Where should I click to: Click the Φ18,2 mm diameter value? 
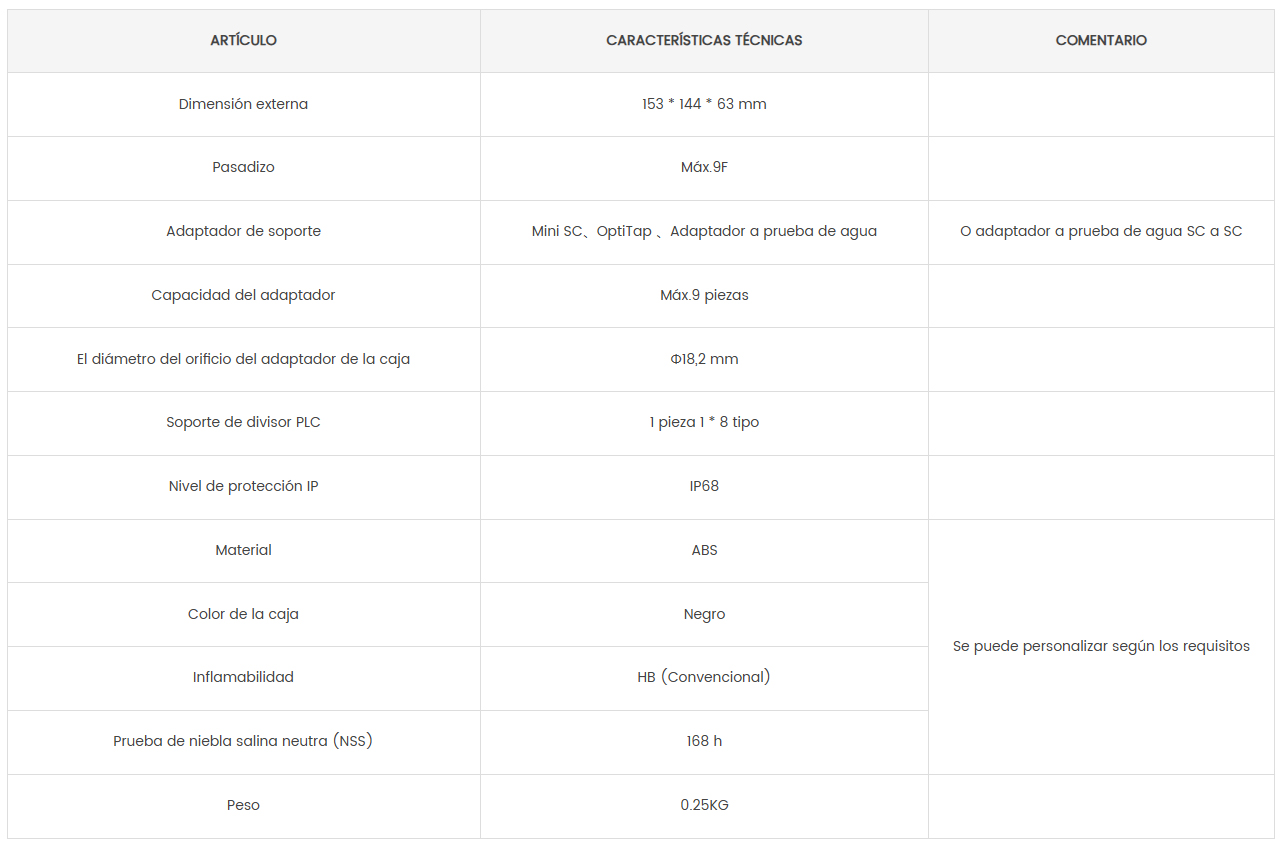(x=704, y=359)
